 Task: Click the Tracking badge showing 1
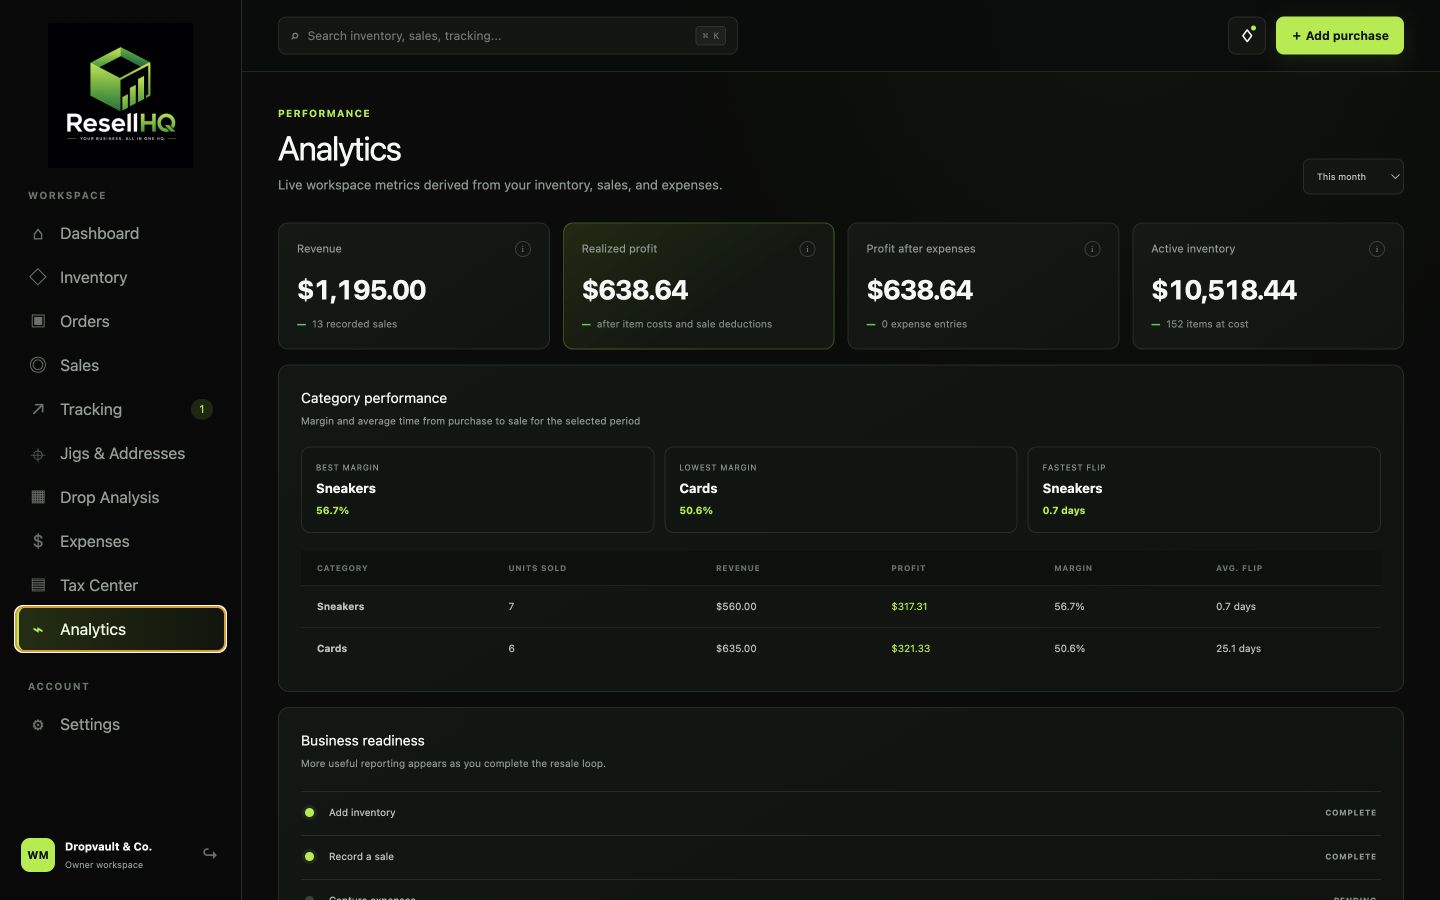(202, 409)
